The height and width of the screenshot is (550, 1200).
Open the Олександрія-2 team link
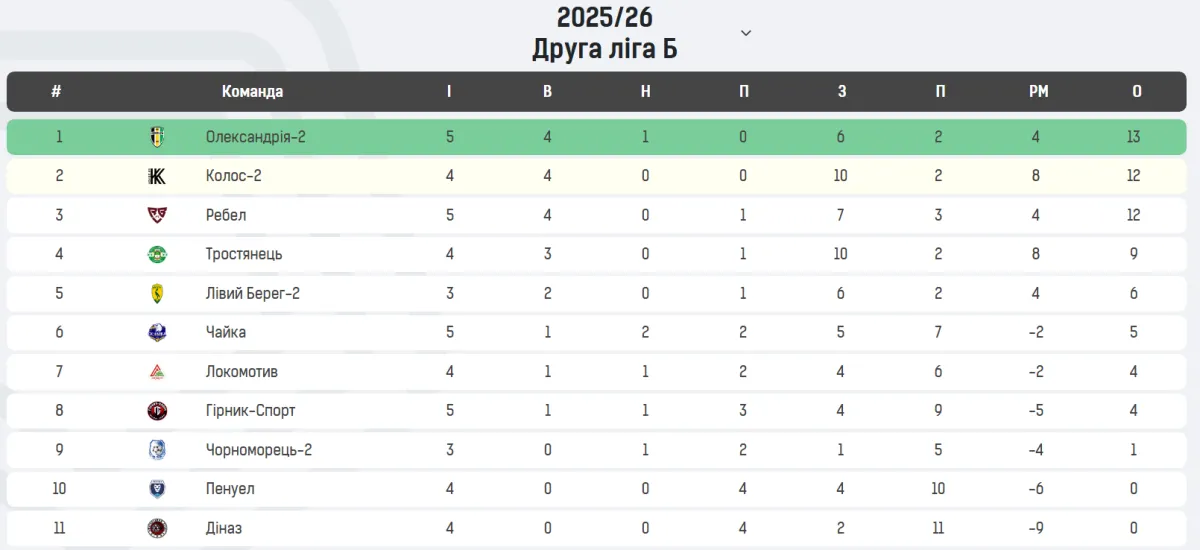pyautogui.click(x=255, y=137)
